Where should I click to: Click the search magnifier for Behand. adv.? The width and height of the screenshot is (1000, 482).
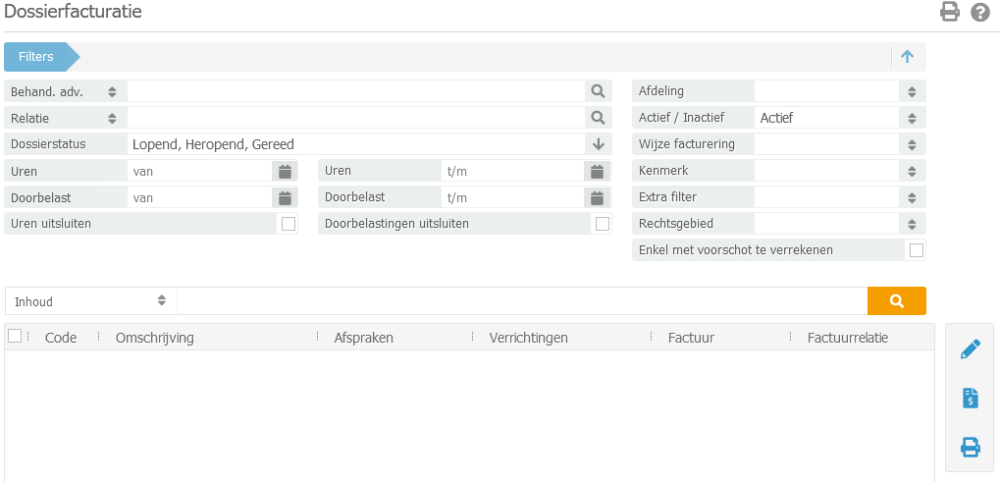tap(598, 92)
